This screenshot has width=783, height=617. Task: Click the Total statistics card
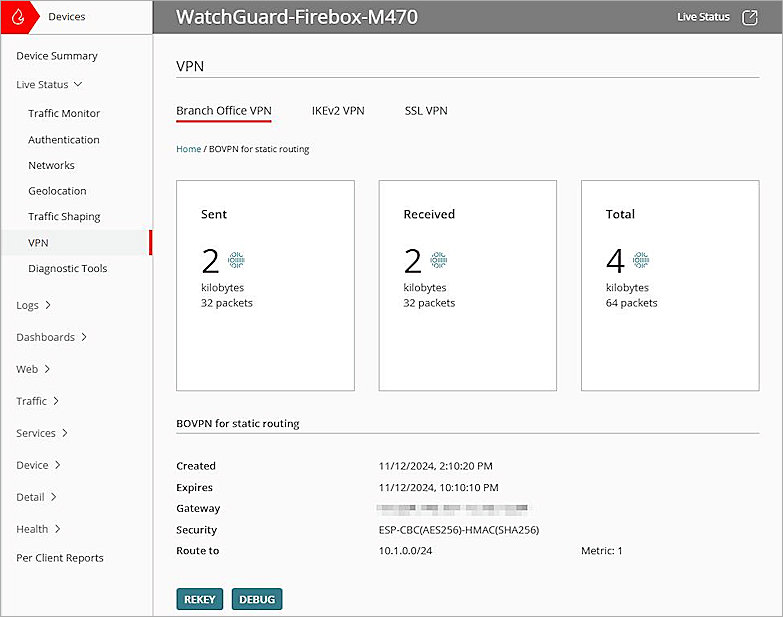(670, 286)
